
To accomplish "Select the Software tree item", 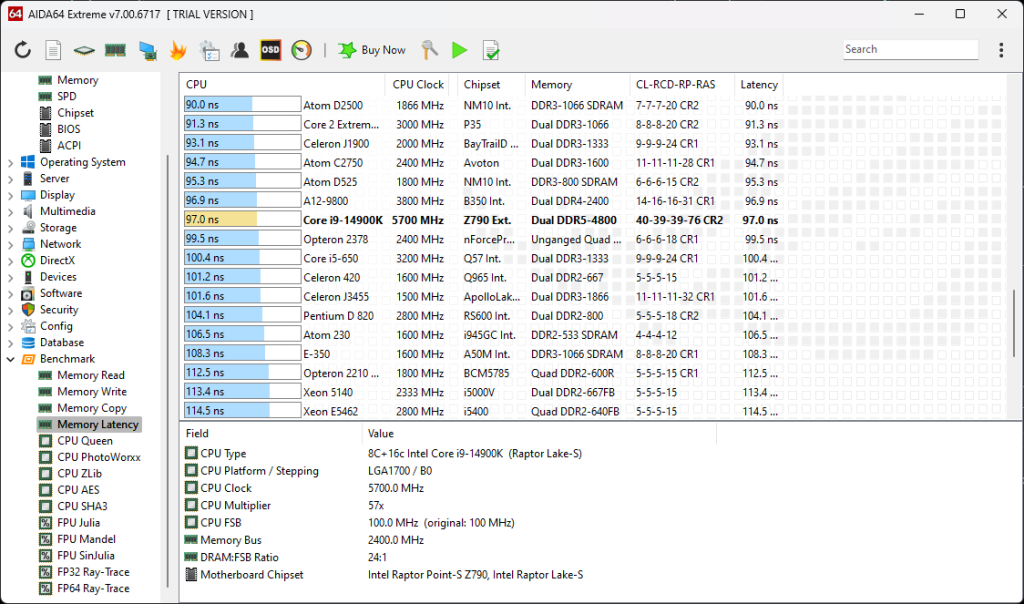I will coord(61,293).
